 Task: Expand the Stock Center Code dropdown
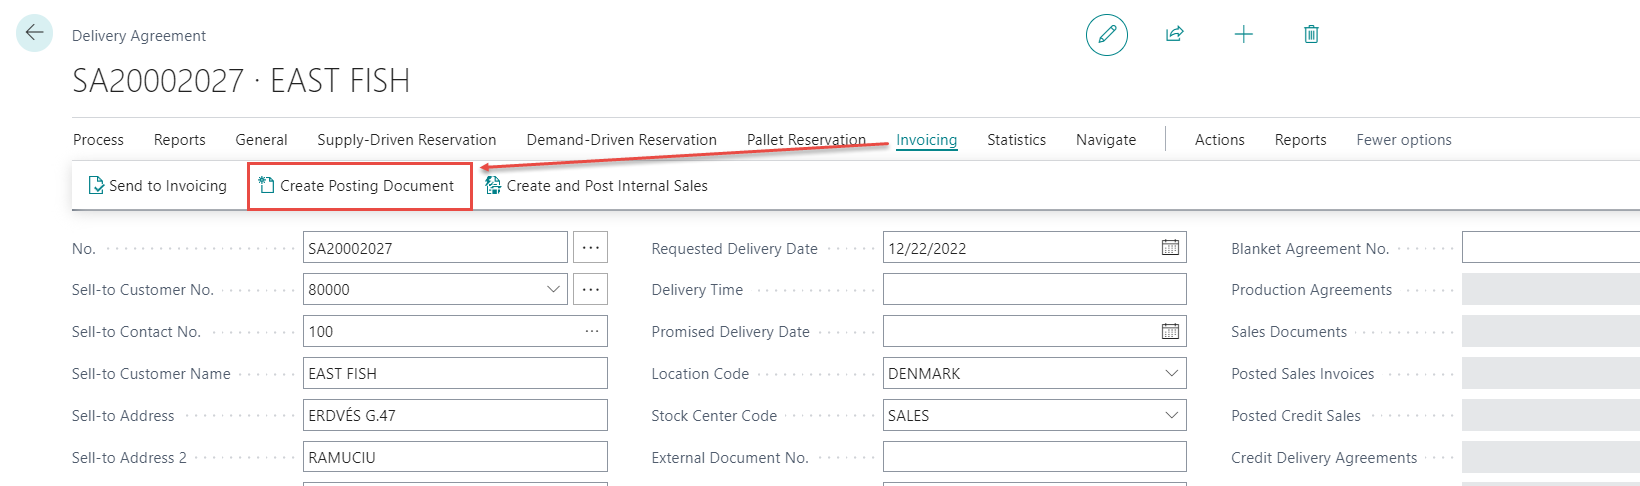coord(1171,416)
